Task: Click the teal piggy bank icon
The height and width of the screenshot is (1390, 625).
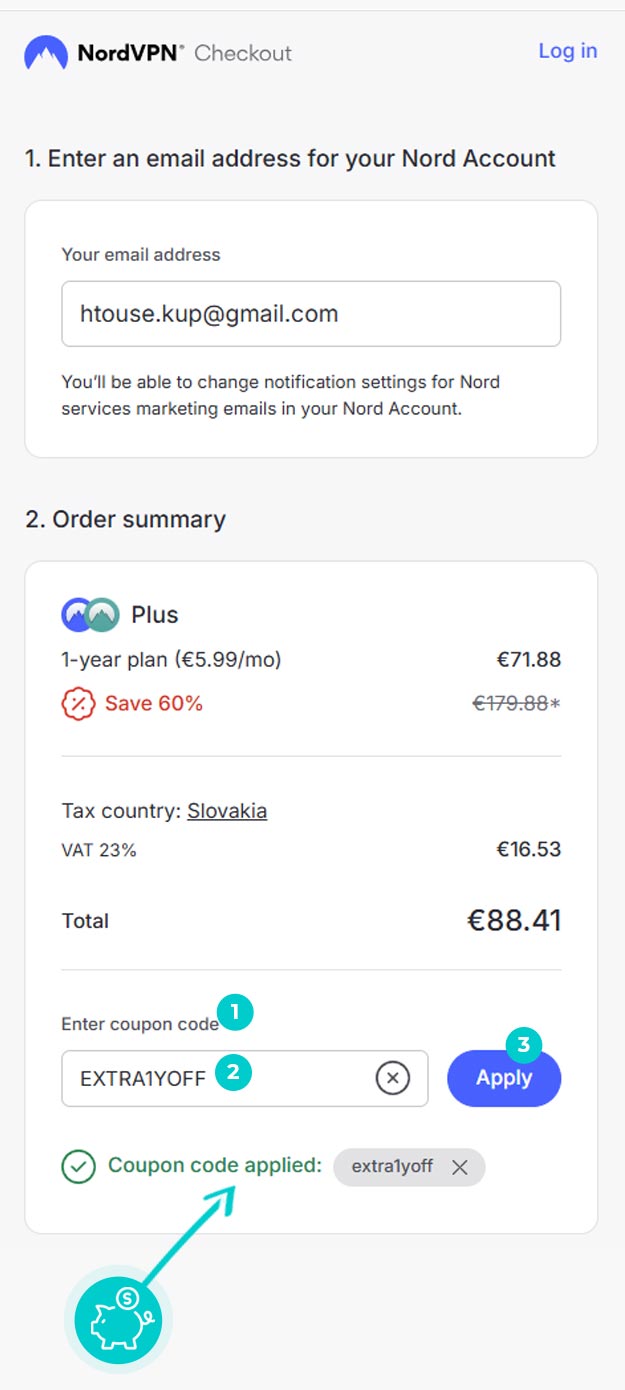Action: (119, 1319)
